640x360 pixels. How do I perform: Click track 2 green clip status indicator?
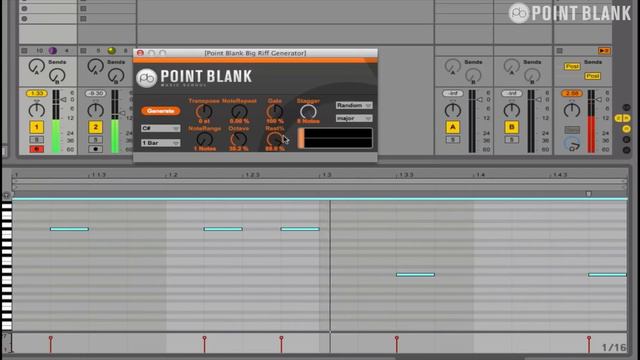111,51
